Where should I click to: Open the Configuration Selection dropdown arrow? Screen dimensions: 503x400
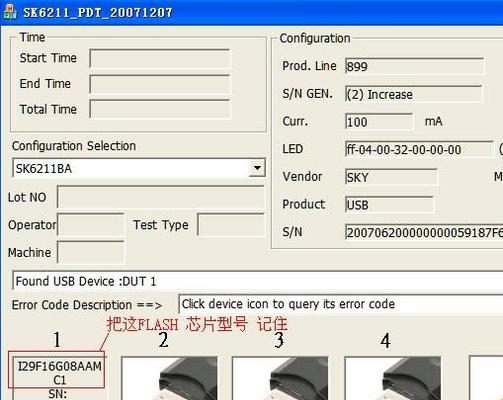(x=257, y=168)
